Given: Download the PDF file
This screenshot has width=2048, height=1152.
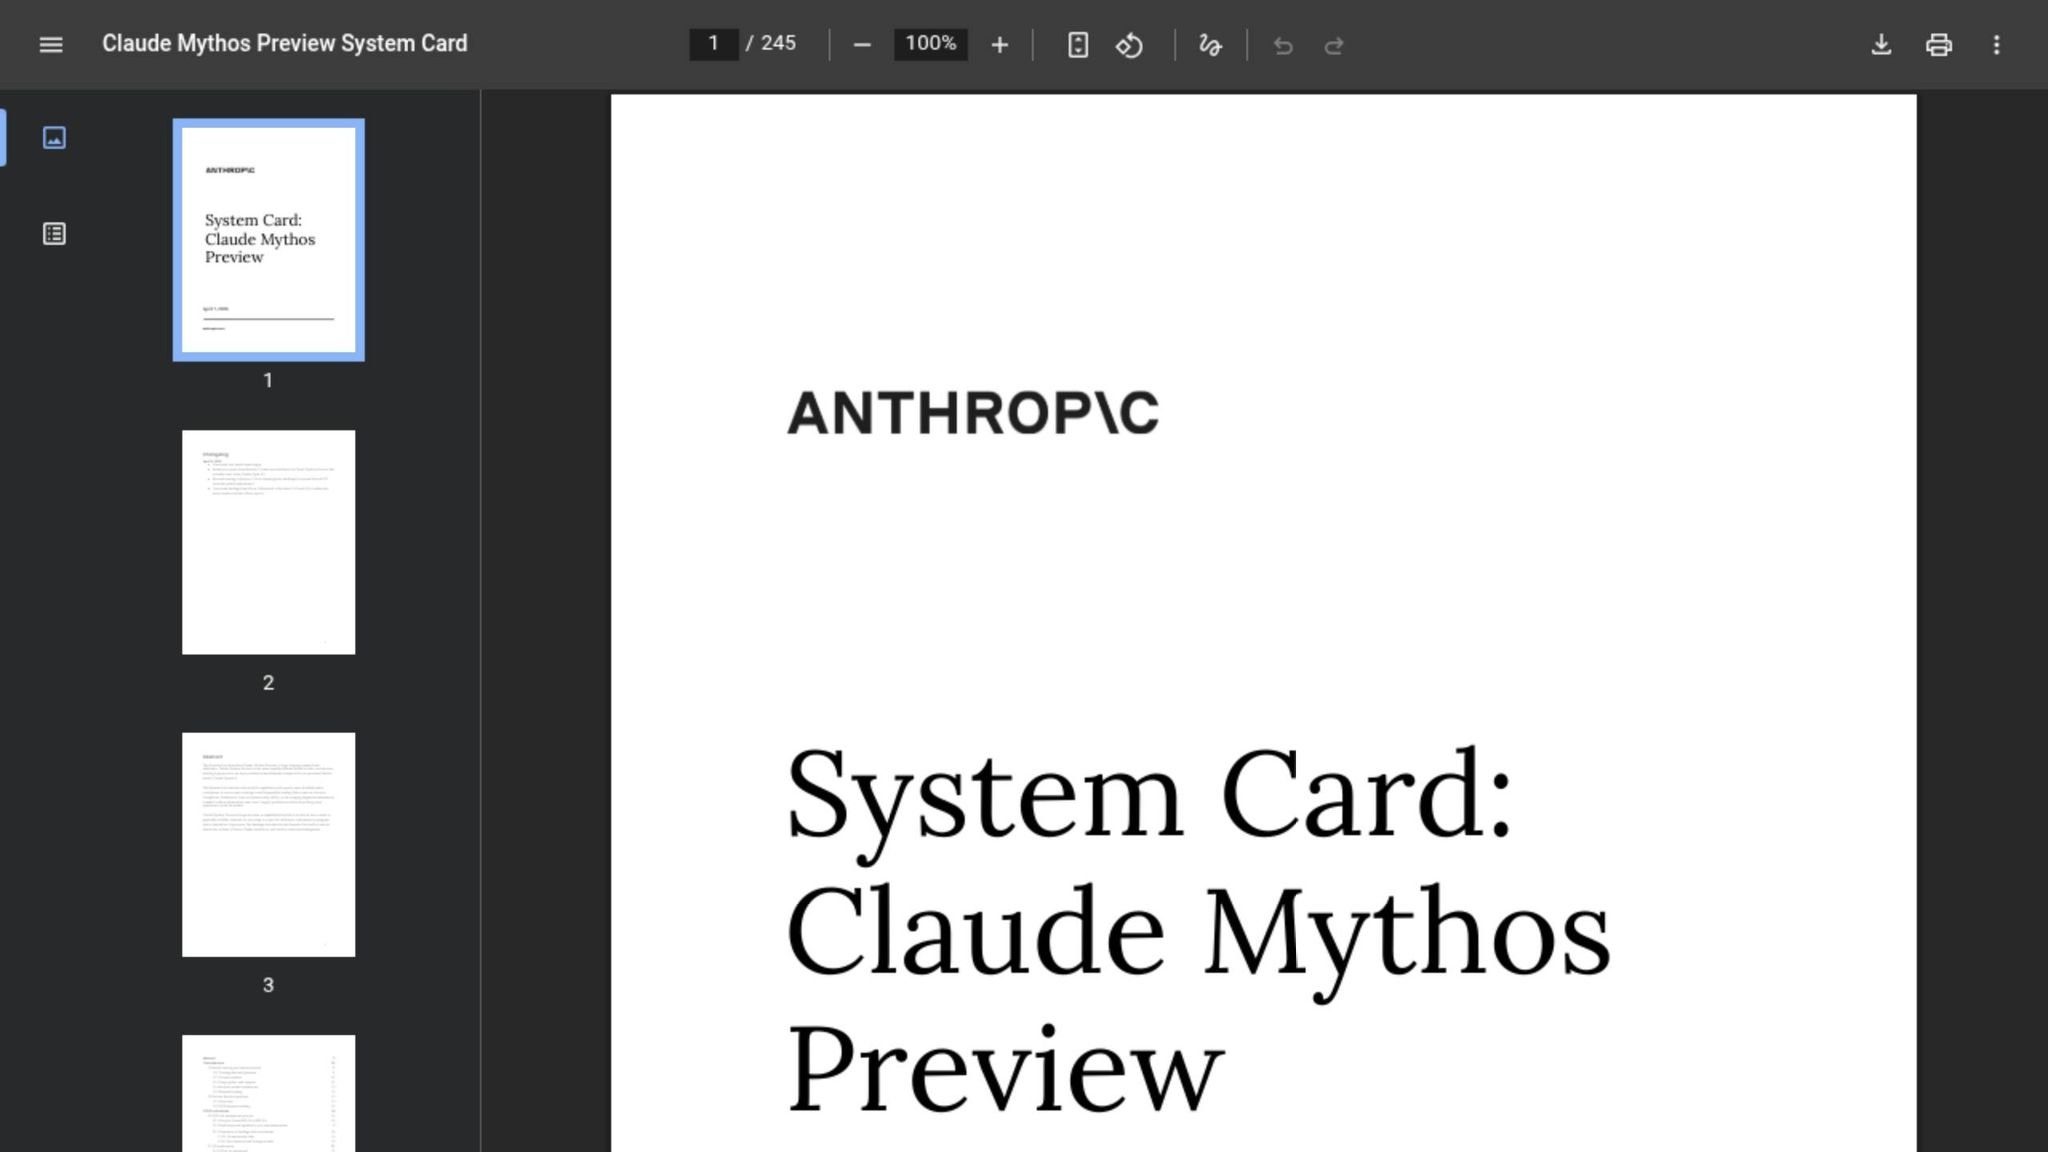Looking at the screenshot, I should pos(1881,45).
